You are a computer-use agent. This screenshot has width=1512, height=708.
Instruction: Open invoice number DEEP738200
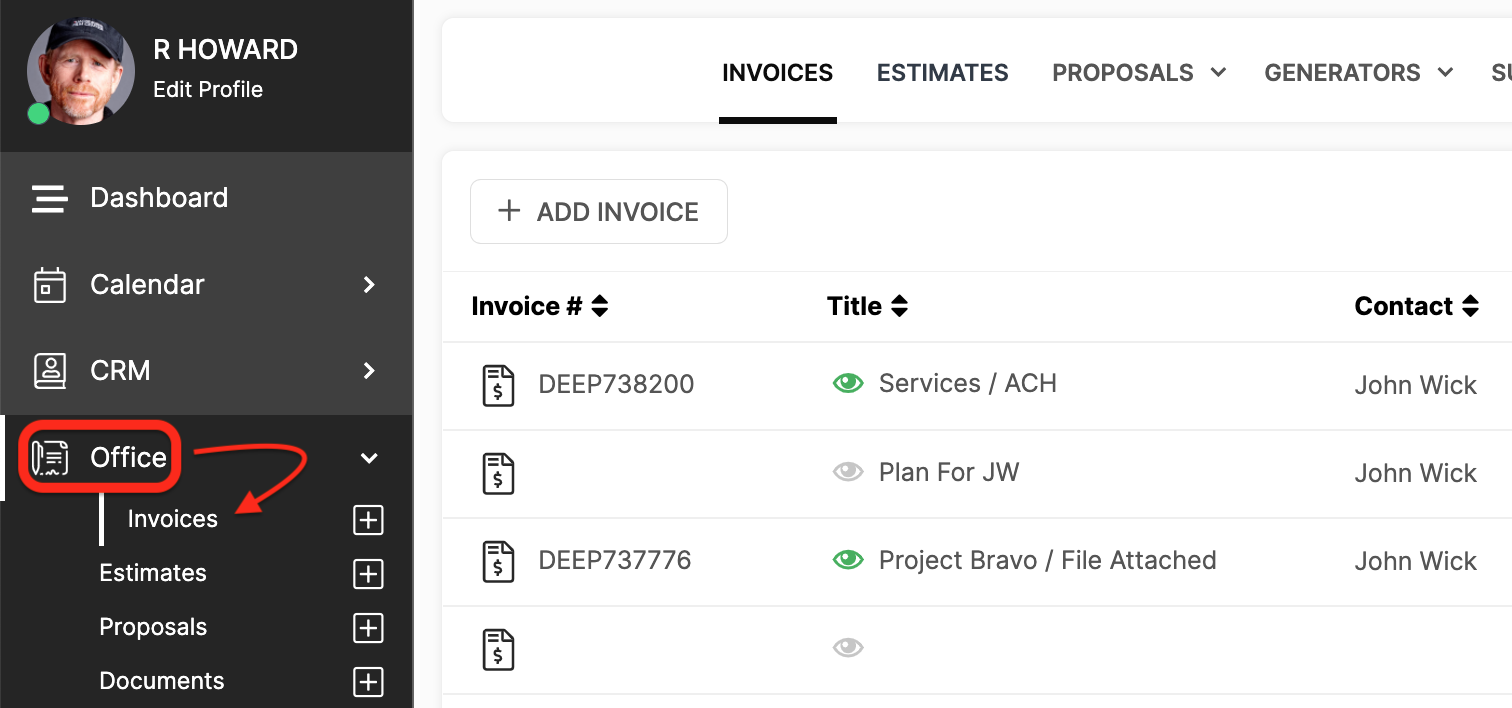616,384
